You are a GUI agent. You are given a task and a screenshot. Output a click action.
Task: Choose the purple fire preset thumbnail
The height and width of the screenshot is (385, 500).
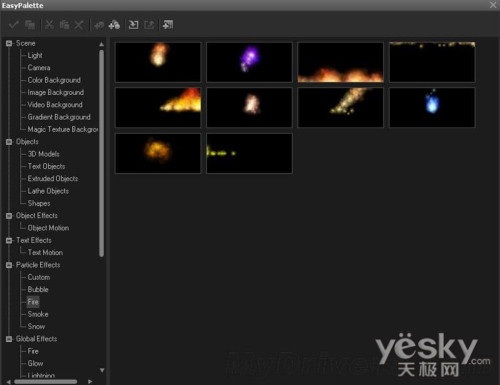[x=249, y=62]
